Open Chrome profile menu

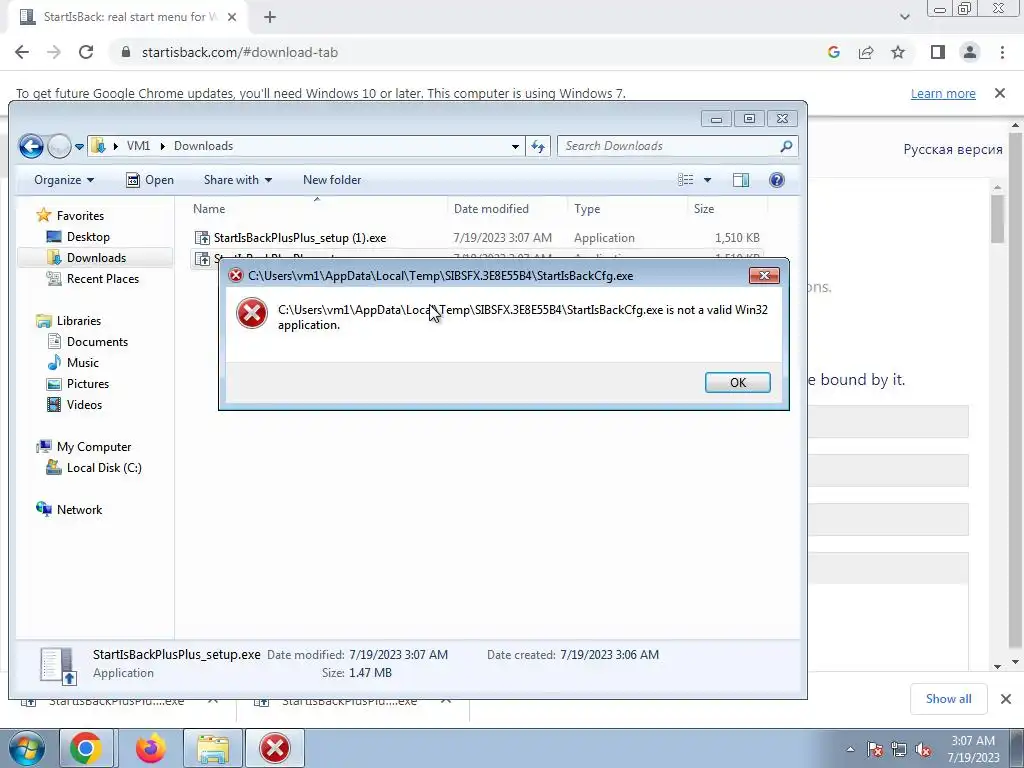tap(970, 52)
